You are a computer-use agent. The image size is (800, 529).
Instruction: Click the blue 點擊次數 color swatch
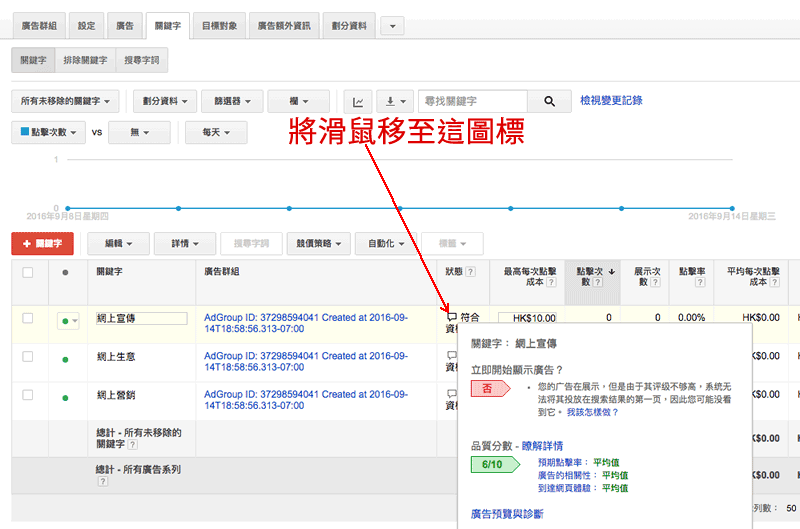[x=24, y=132]
